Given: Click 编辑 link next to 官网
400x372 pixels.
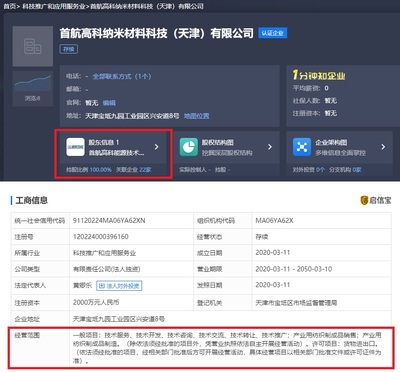Looking at the screenshot, I should 109,103.
